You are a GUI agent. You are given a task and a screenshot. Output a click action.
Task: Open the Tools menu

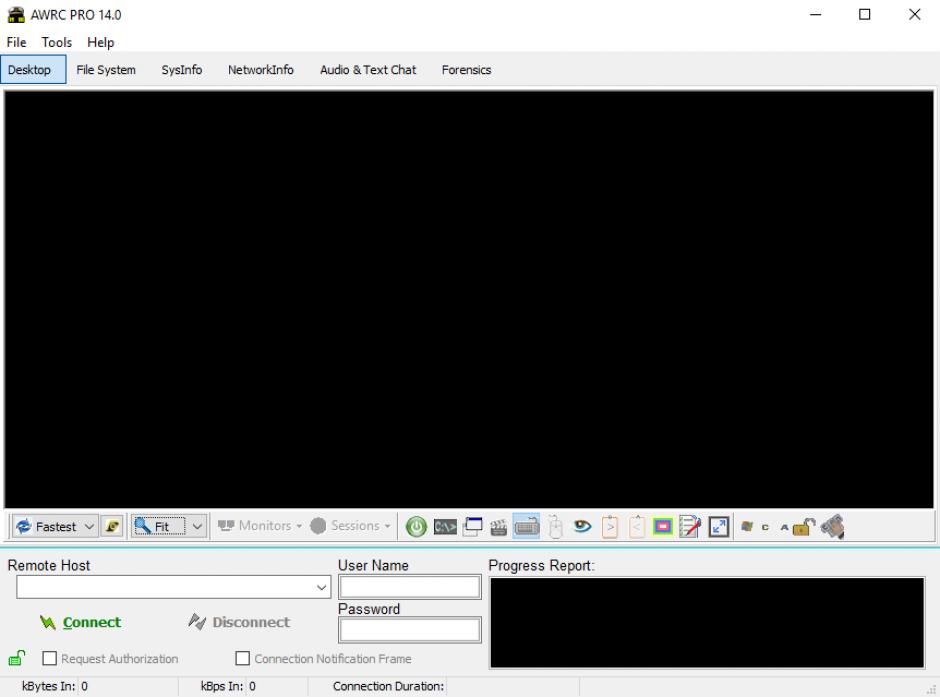[57, 43]
